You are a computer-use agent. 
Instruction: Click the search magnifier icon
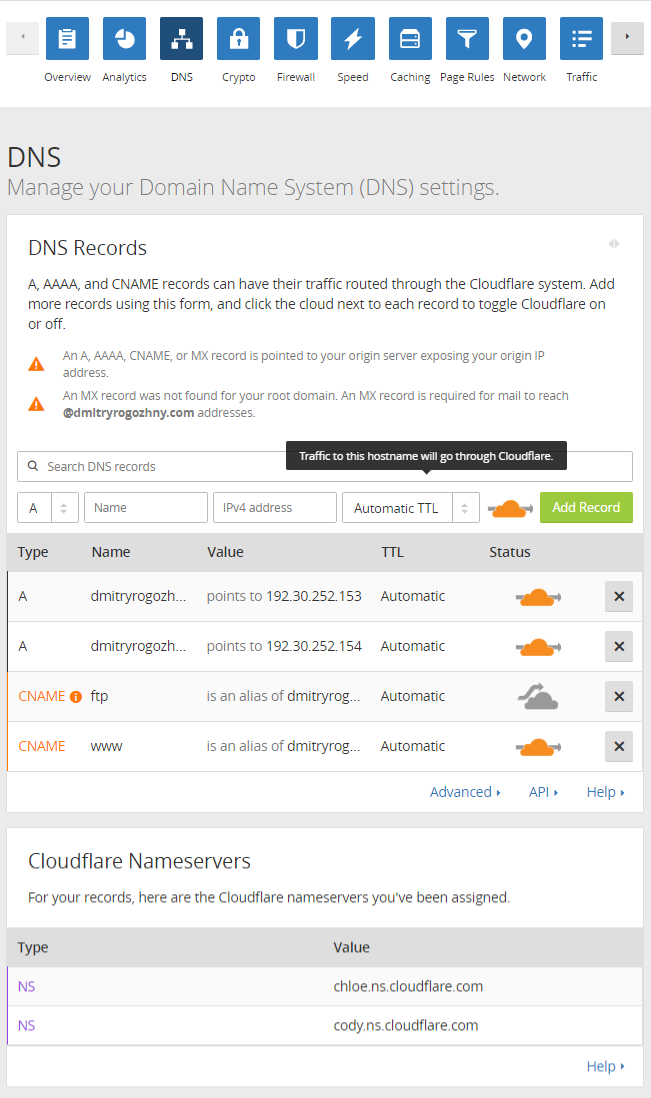coord(33,466)
